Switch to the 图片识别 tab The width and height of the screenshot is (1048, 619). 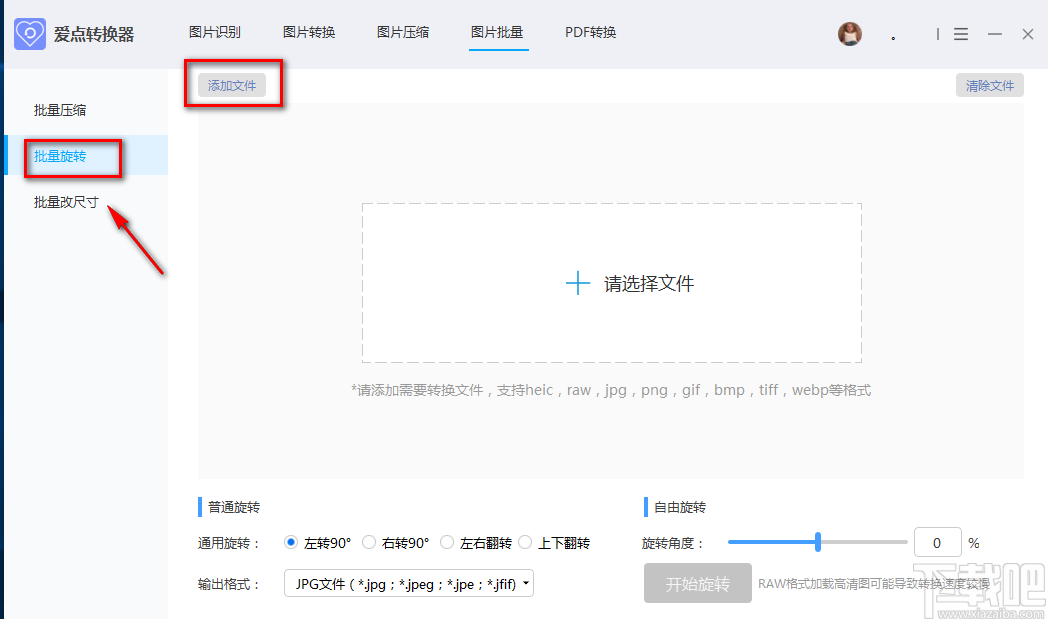[x=215, y=32]
